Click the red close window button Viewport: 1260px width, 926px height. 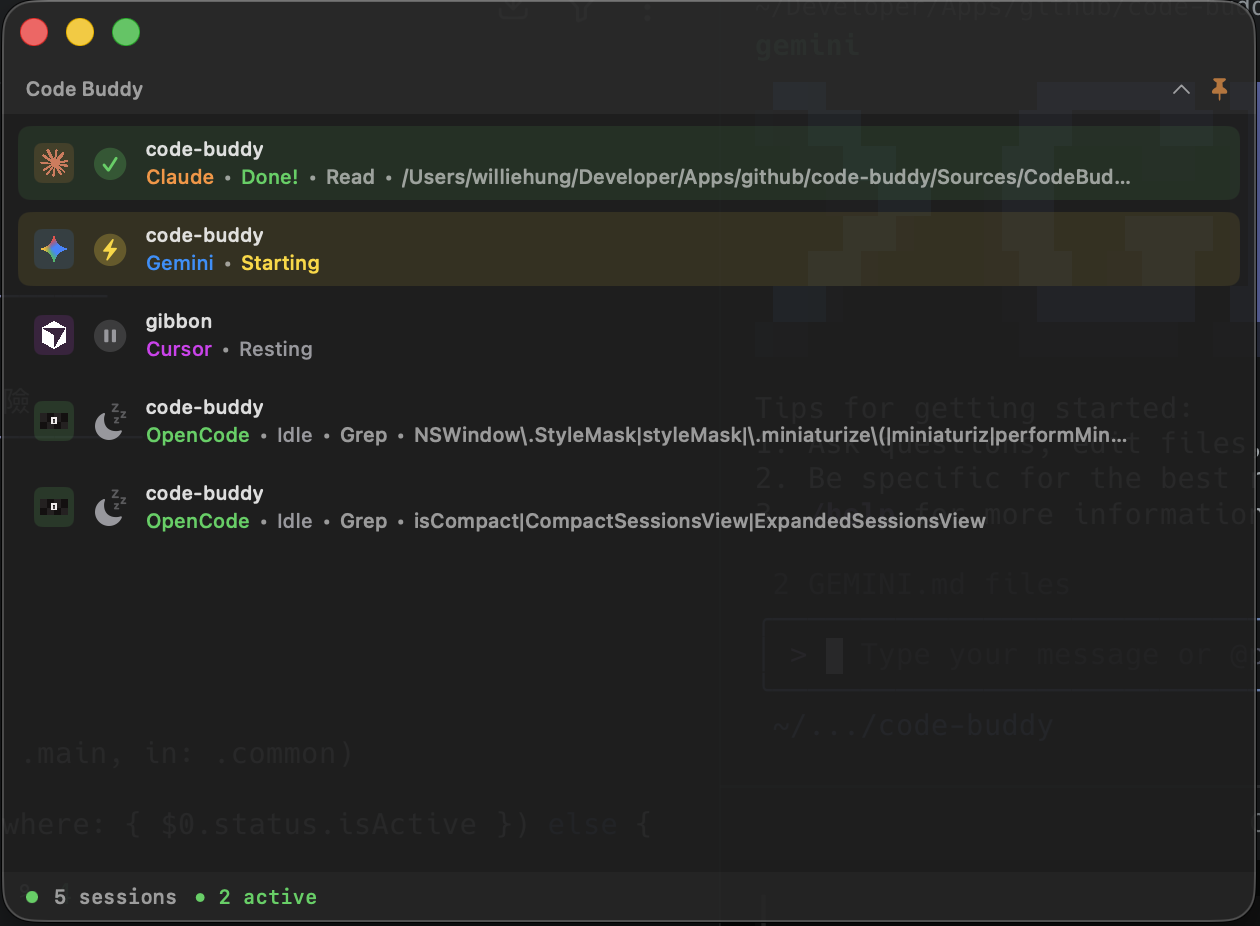[x=34, y=32]
